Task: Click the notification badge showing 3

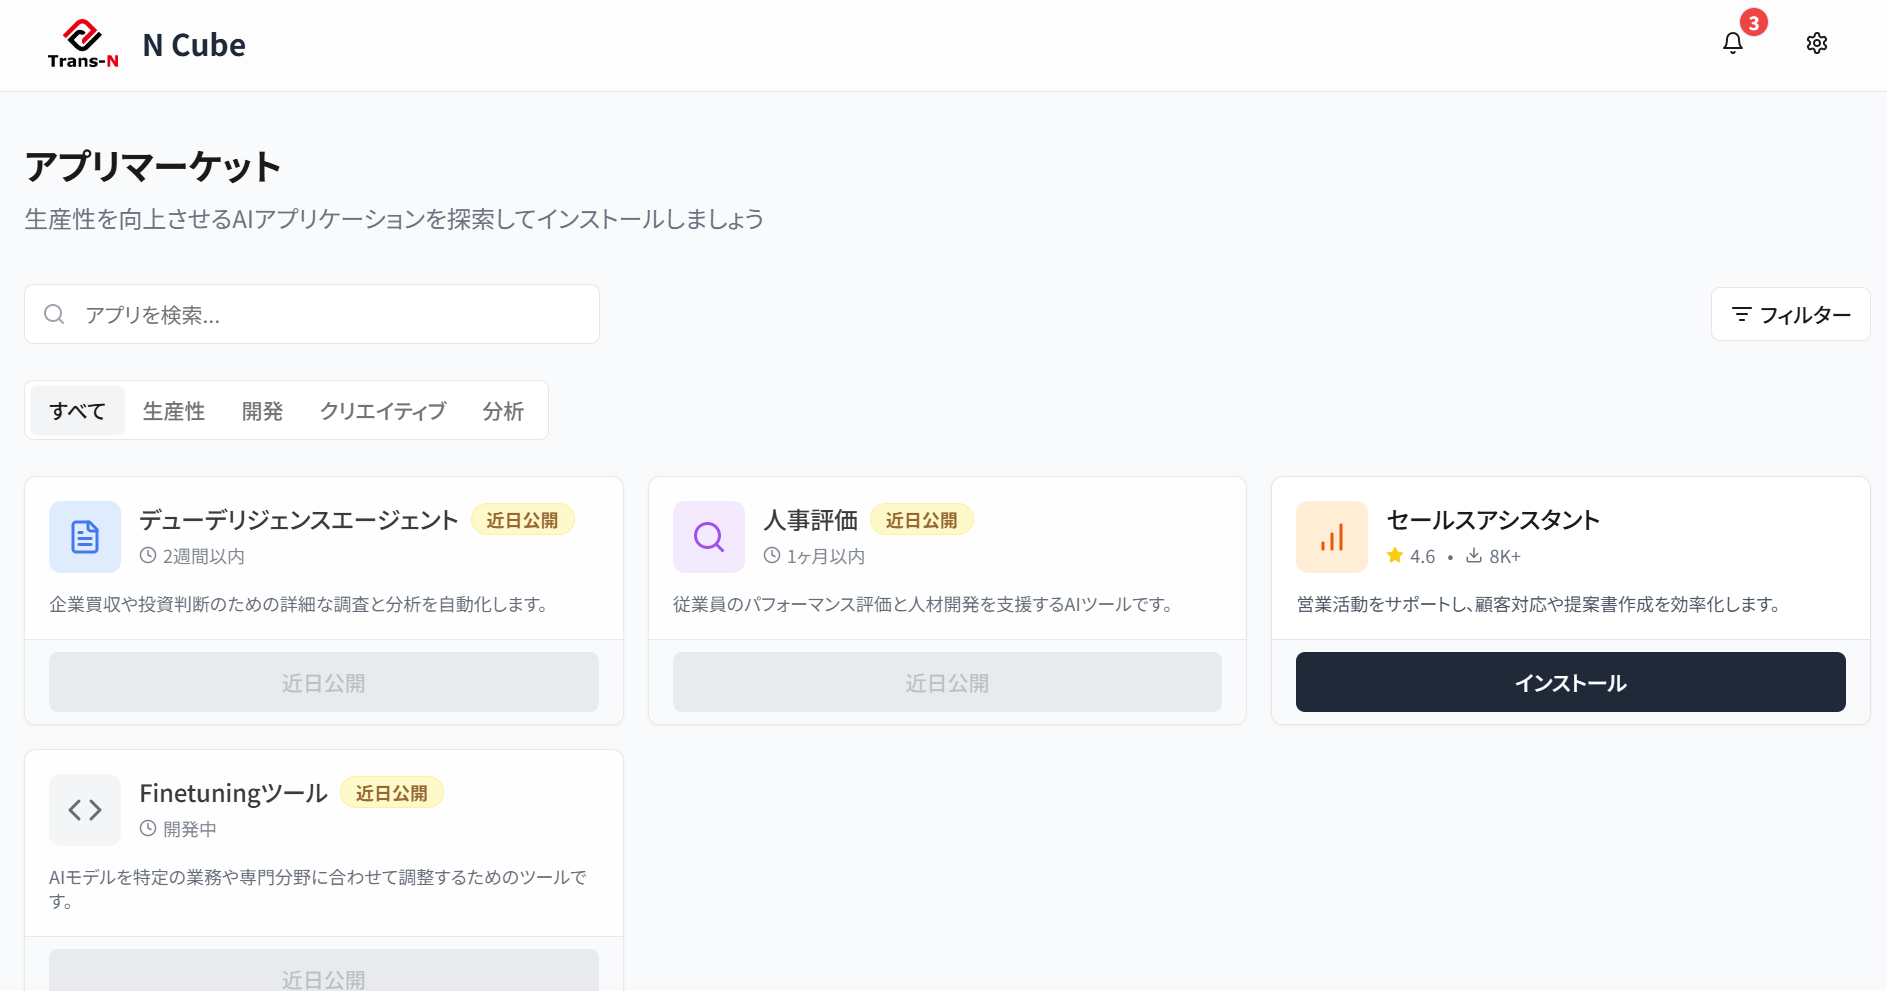Action: (1753, 21)
